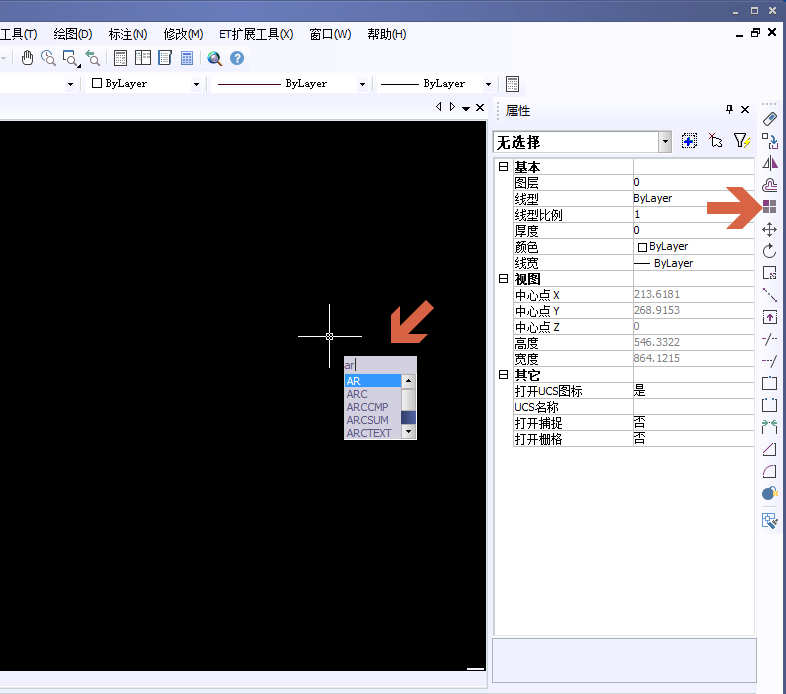Viewport: 786px width, 694px height.
Task: Activate the Pan hand tool
Action: (27, 58)
